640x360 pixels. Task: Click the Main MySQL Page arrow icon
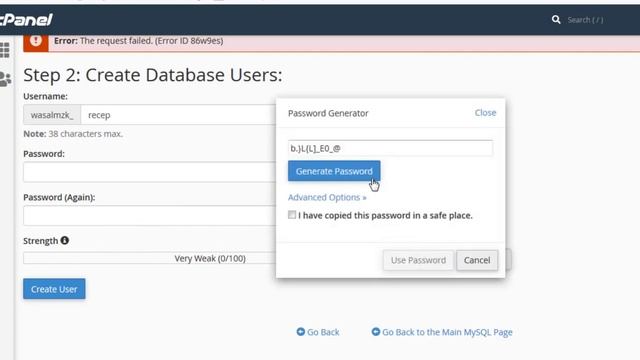[x=376, y=332]
